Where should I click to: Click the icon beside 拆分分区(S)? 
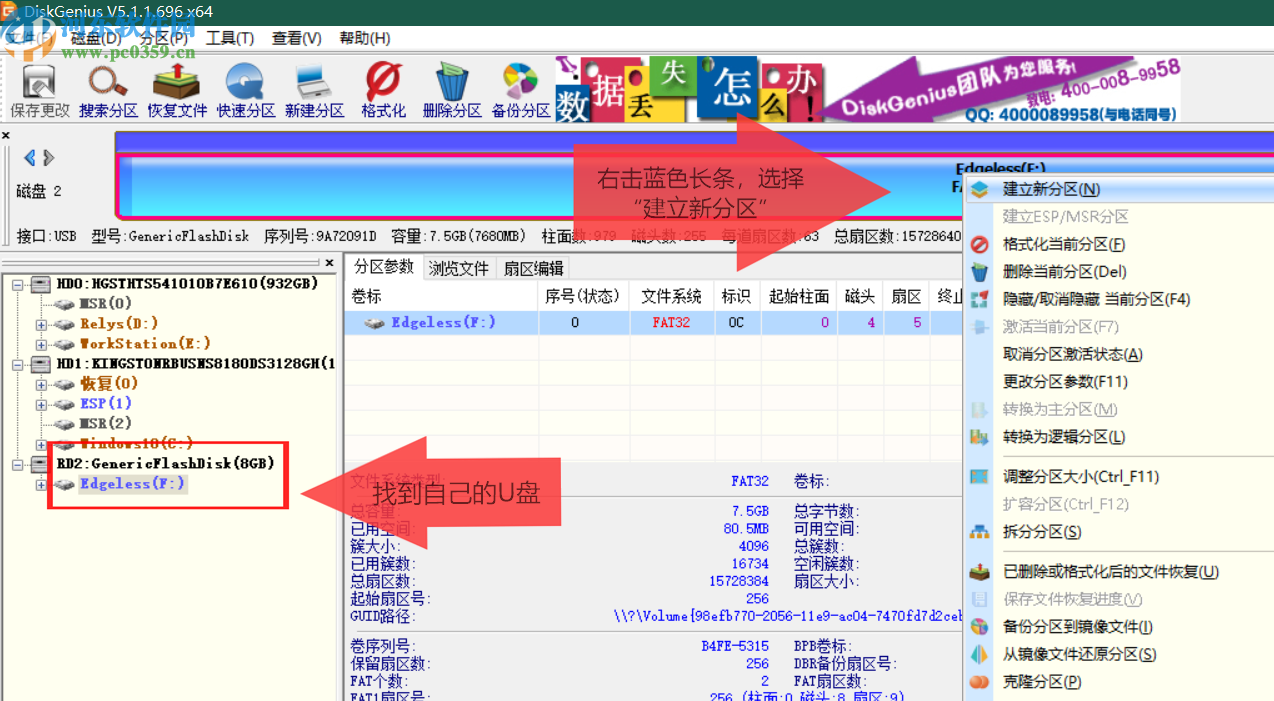(980, 532)
